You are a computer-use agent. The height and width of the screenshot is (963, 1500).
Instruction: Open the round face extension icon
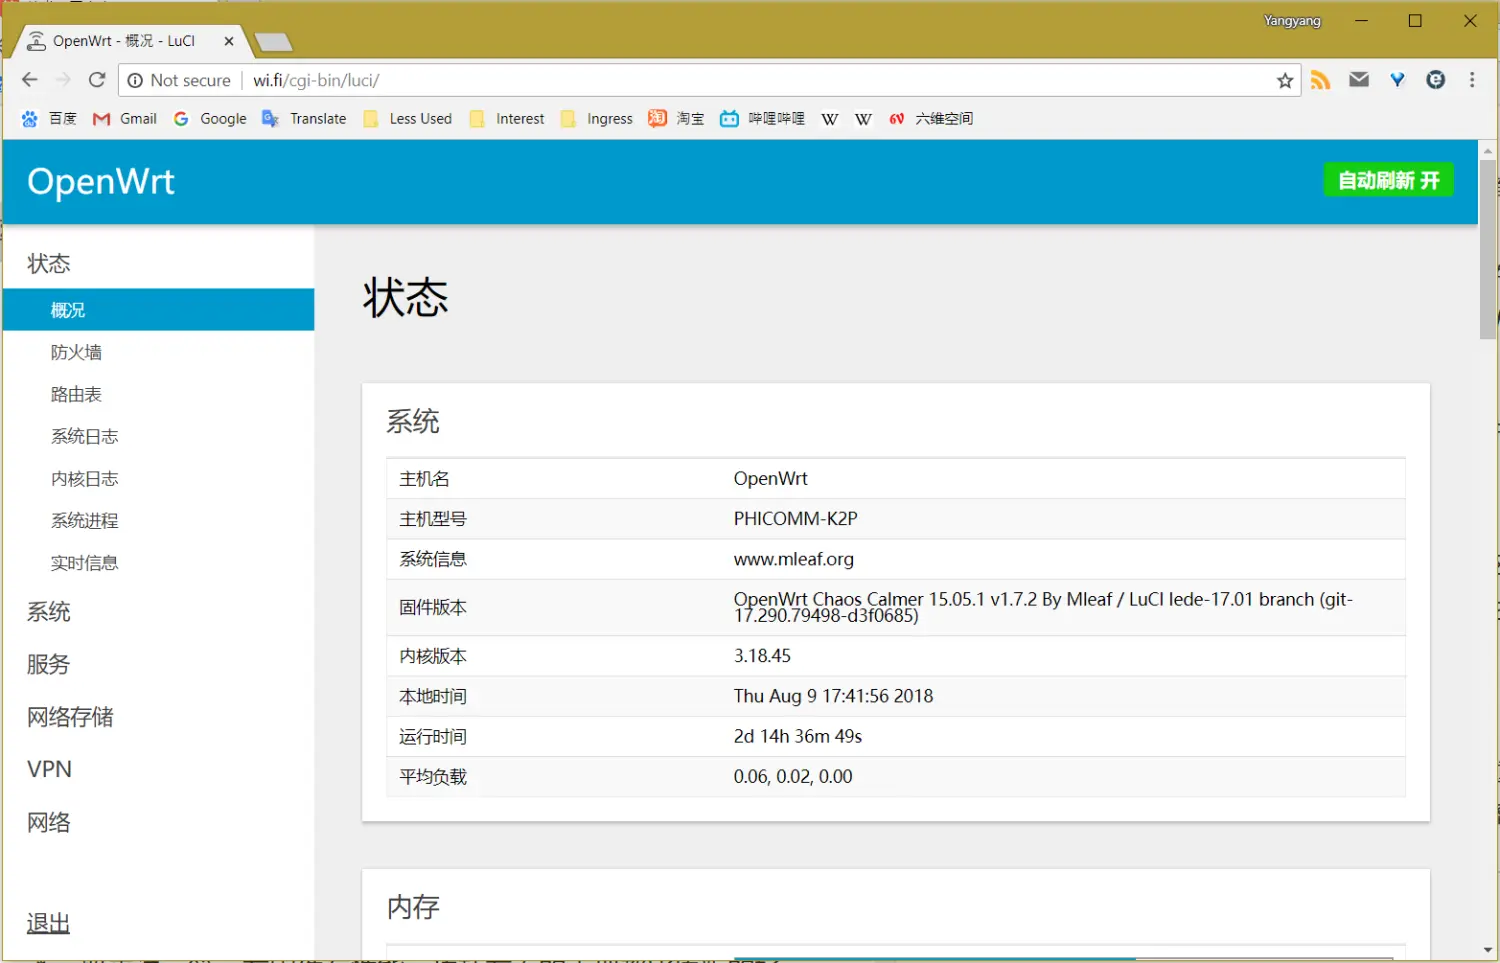pos(1436,80)
